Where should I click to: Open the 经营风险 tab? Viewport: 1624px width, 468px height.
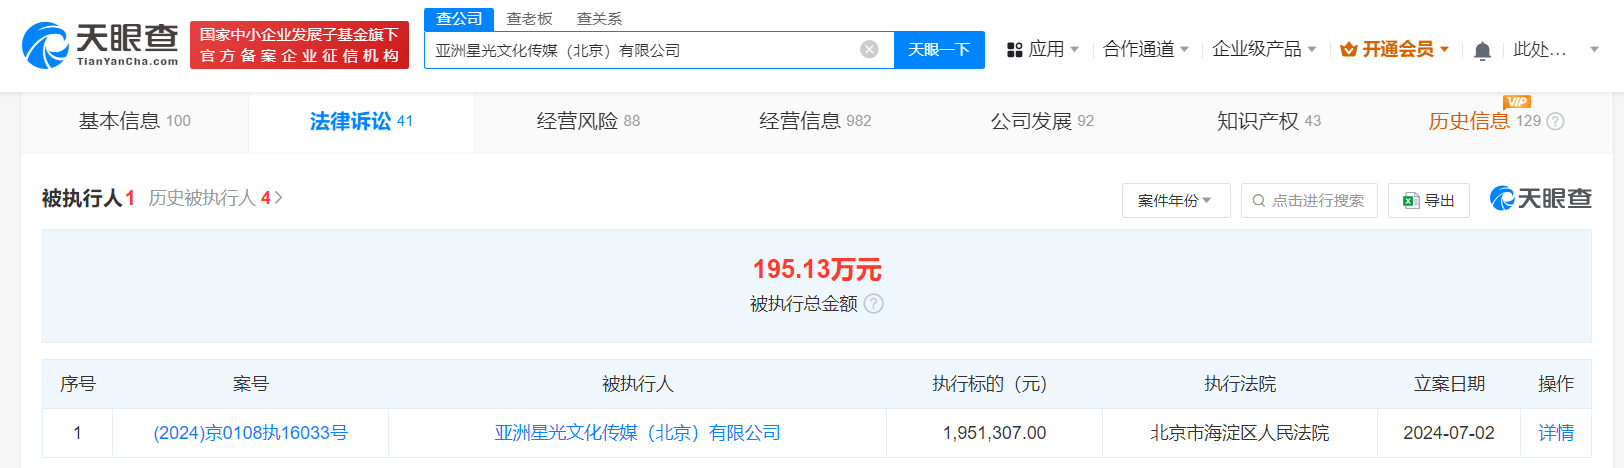[588, 121]
